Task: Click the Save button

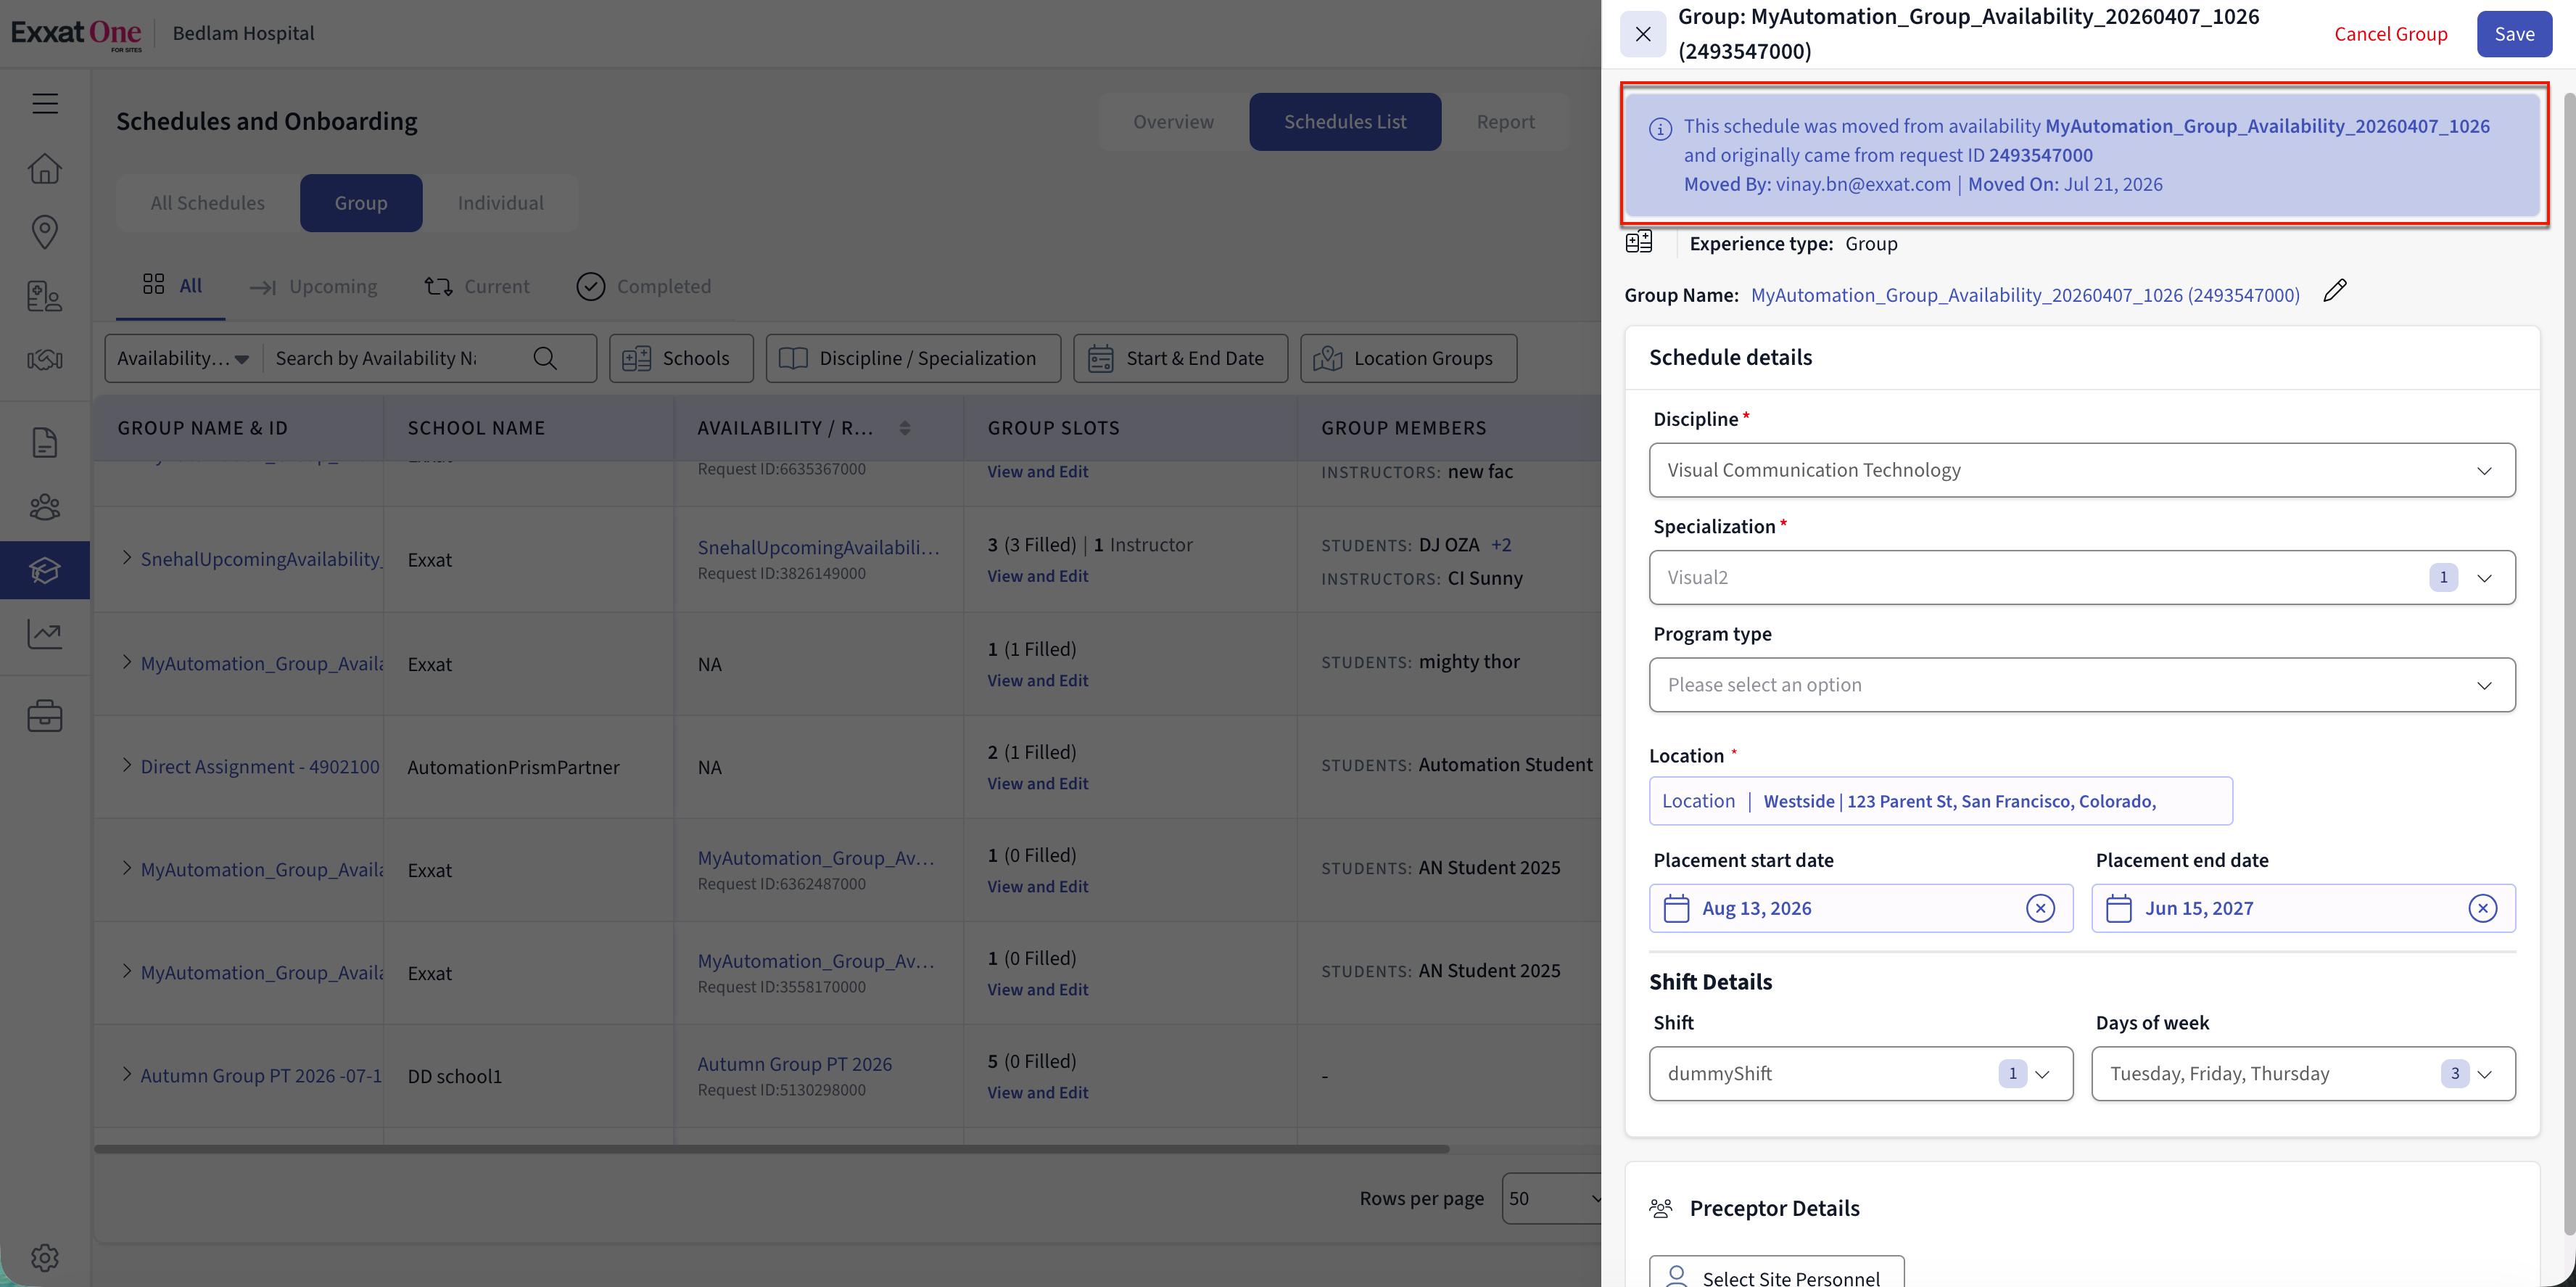Action: 2514,34
